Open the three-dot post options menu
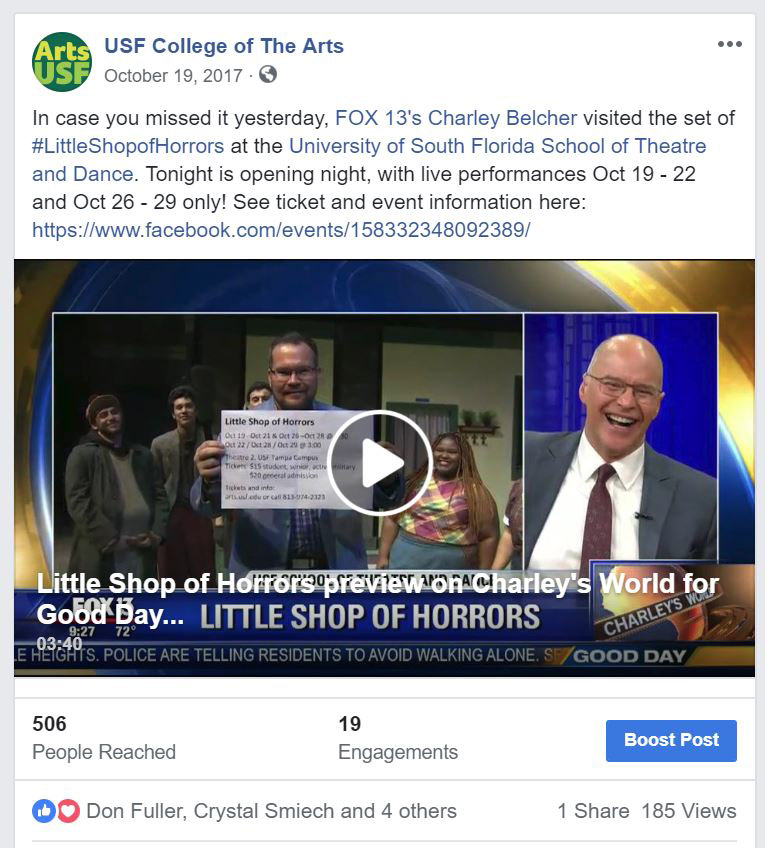The height and width of the screenshot is (848, 765). tap(729, 44)
